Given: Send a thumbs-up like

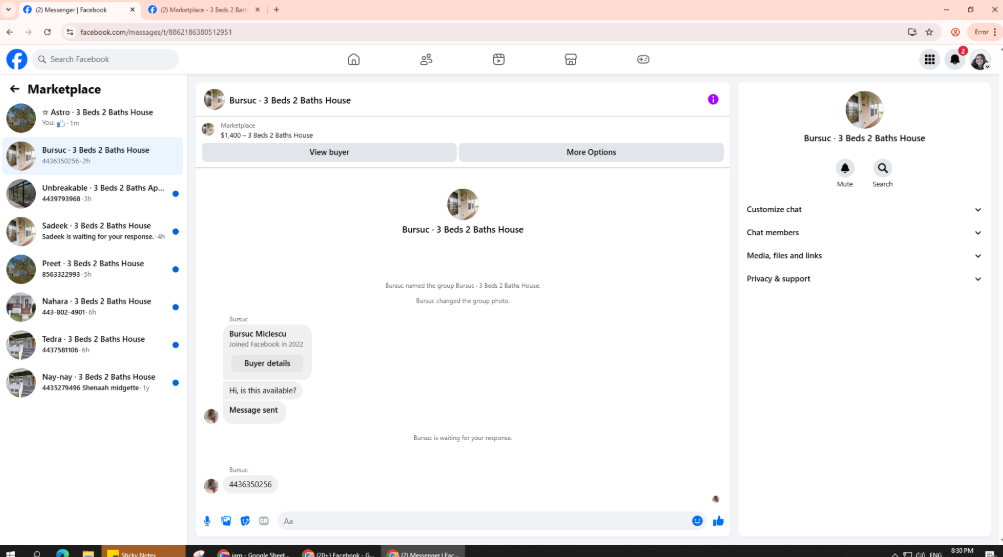Looking at the screenshot, I should (x=718, y=521).
